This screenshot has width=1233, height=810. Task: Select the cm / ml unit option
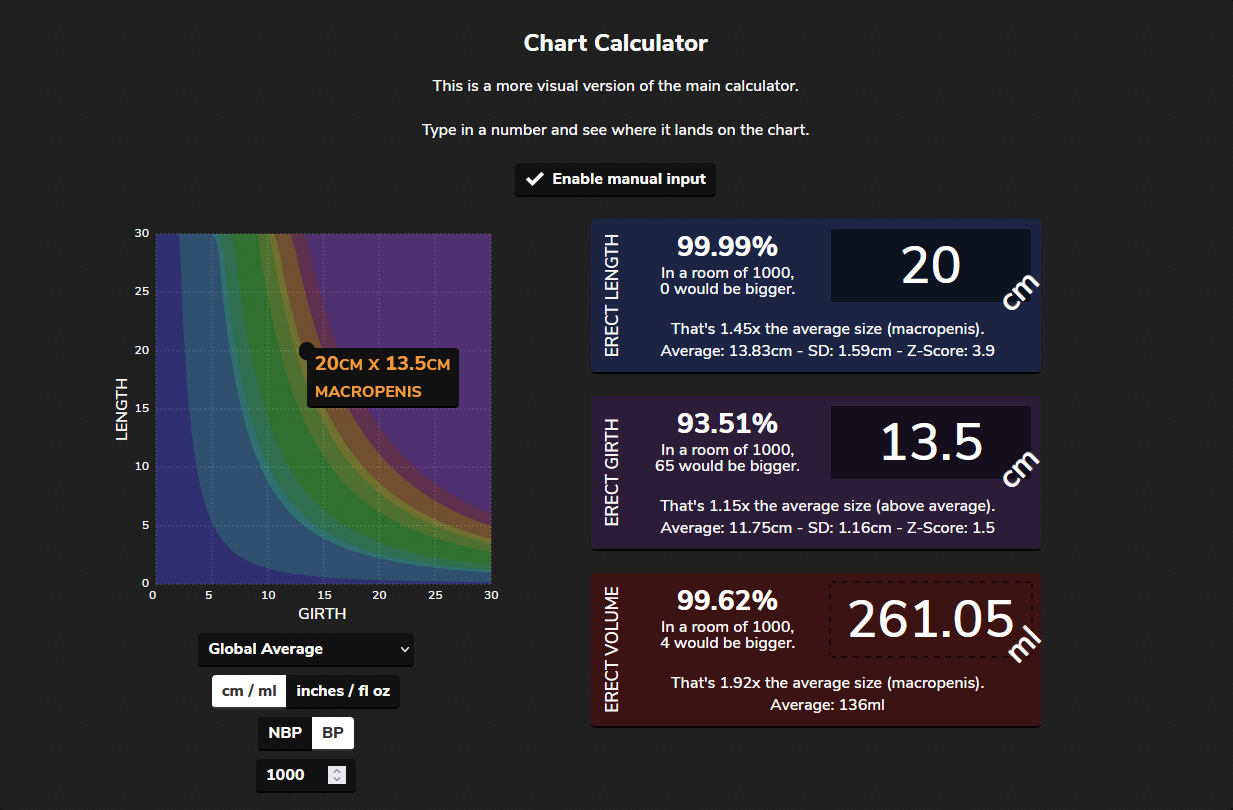[x=249, y=691]
